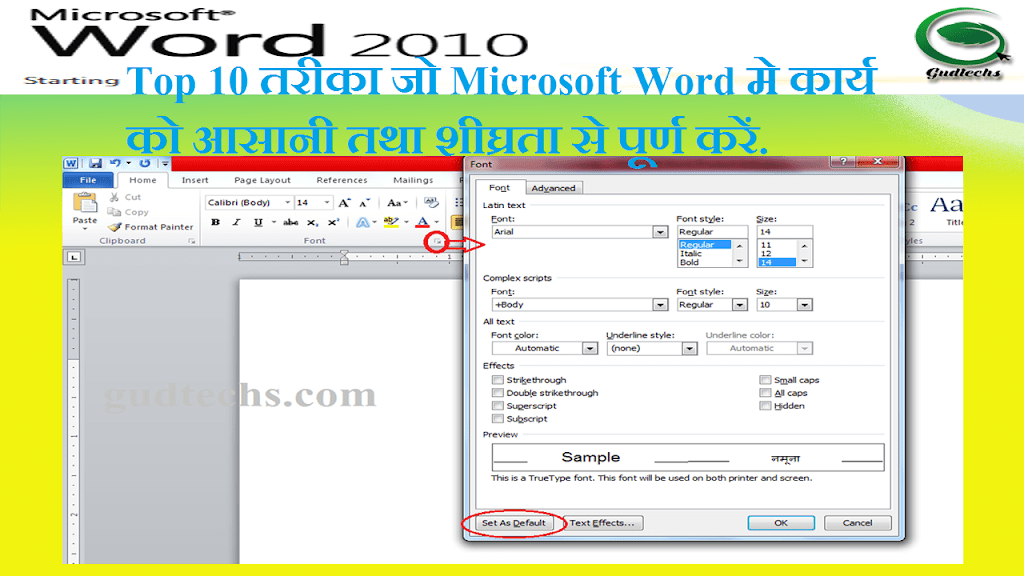Expand the Complex scripts Font dropdown +Body
Screen dimensions: 1024x576
pyautogui.click(x=660, y=304)
